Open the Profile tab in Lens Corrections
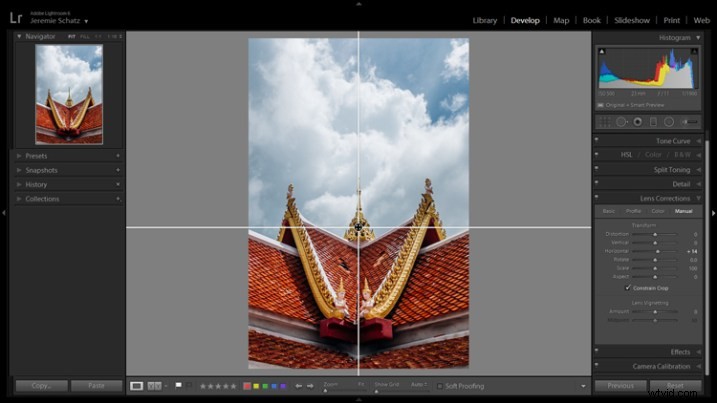The width and height of the screenshot is (717, 403). (633, 211)
